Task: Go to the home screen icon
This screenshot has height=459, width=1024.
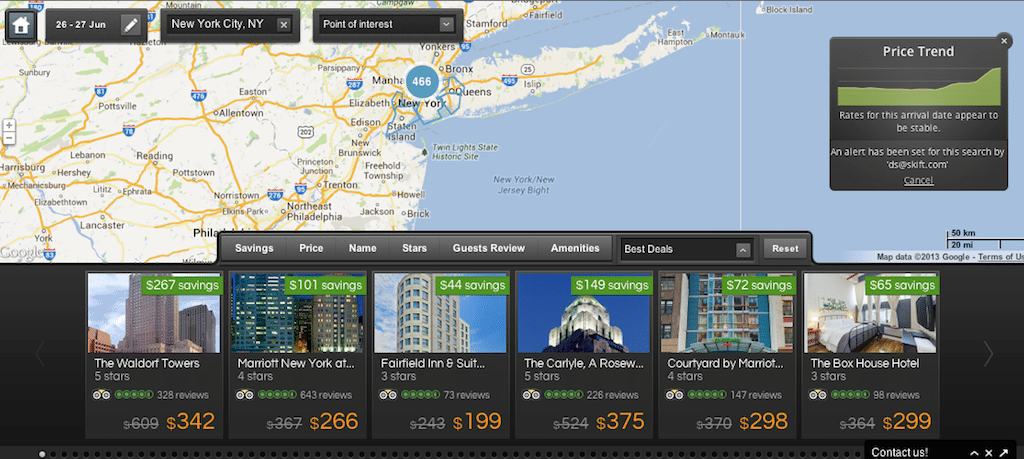Action: (x=21, y=25)
